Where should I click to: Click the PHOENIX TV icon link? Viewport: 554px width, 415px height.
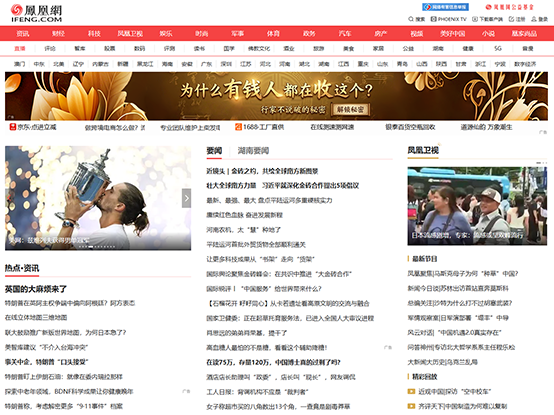click(434, 19)
